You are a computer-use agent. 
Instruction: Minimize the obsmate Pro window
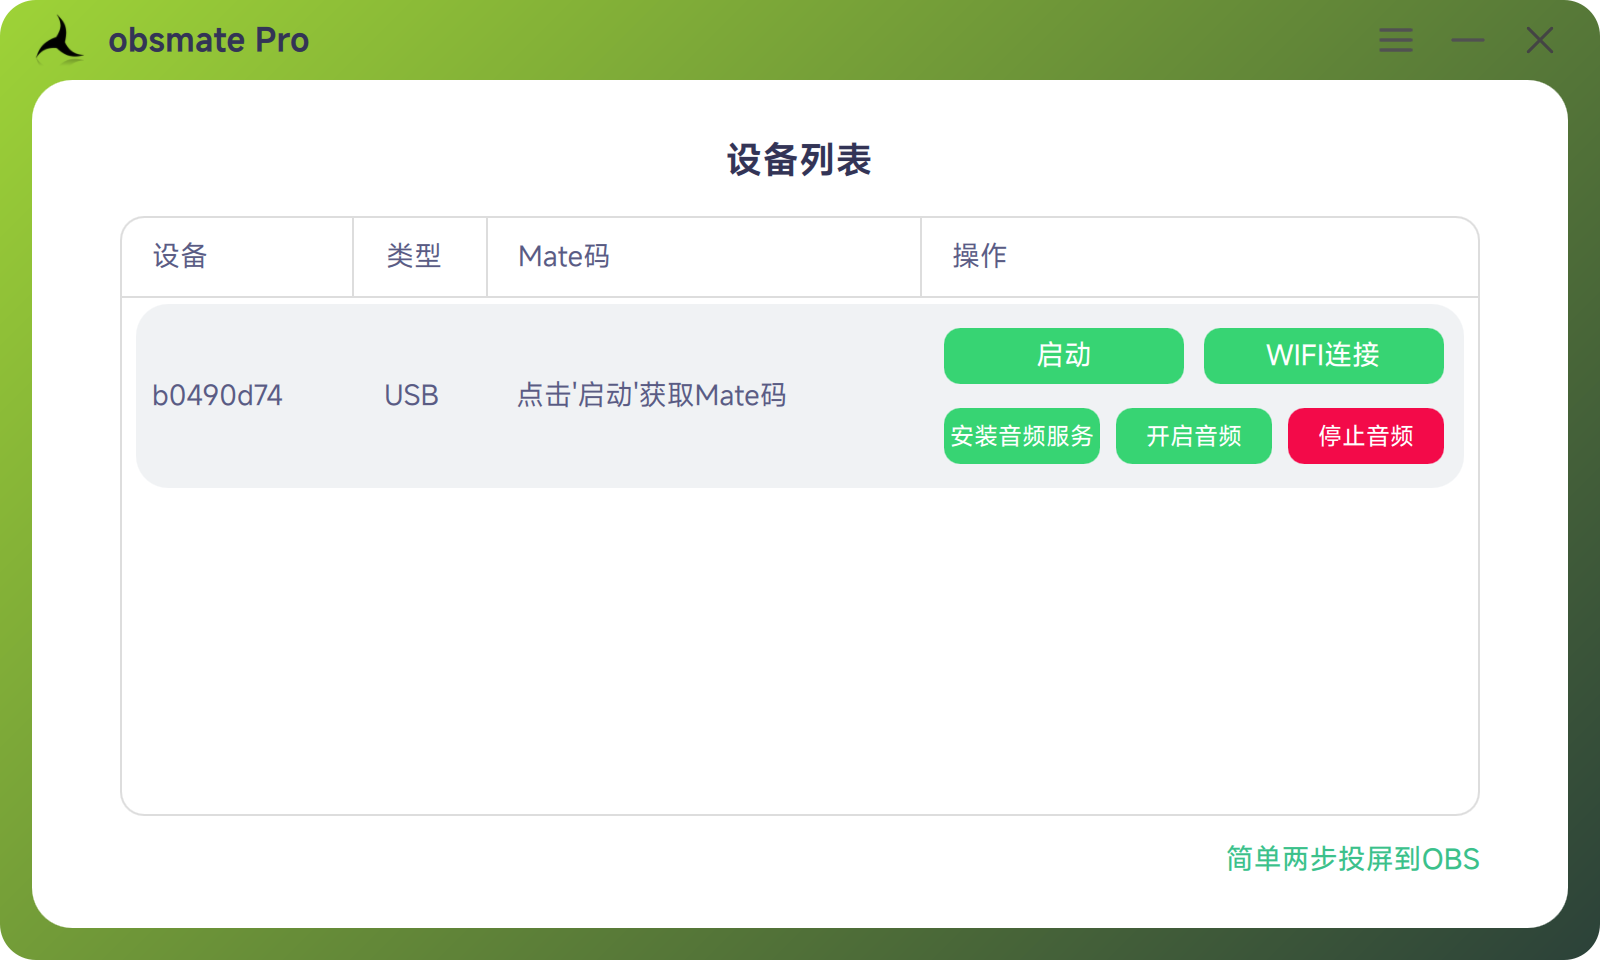[1467, 40]
